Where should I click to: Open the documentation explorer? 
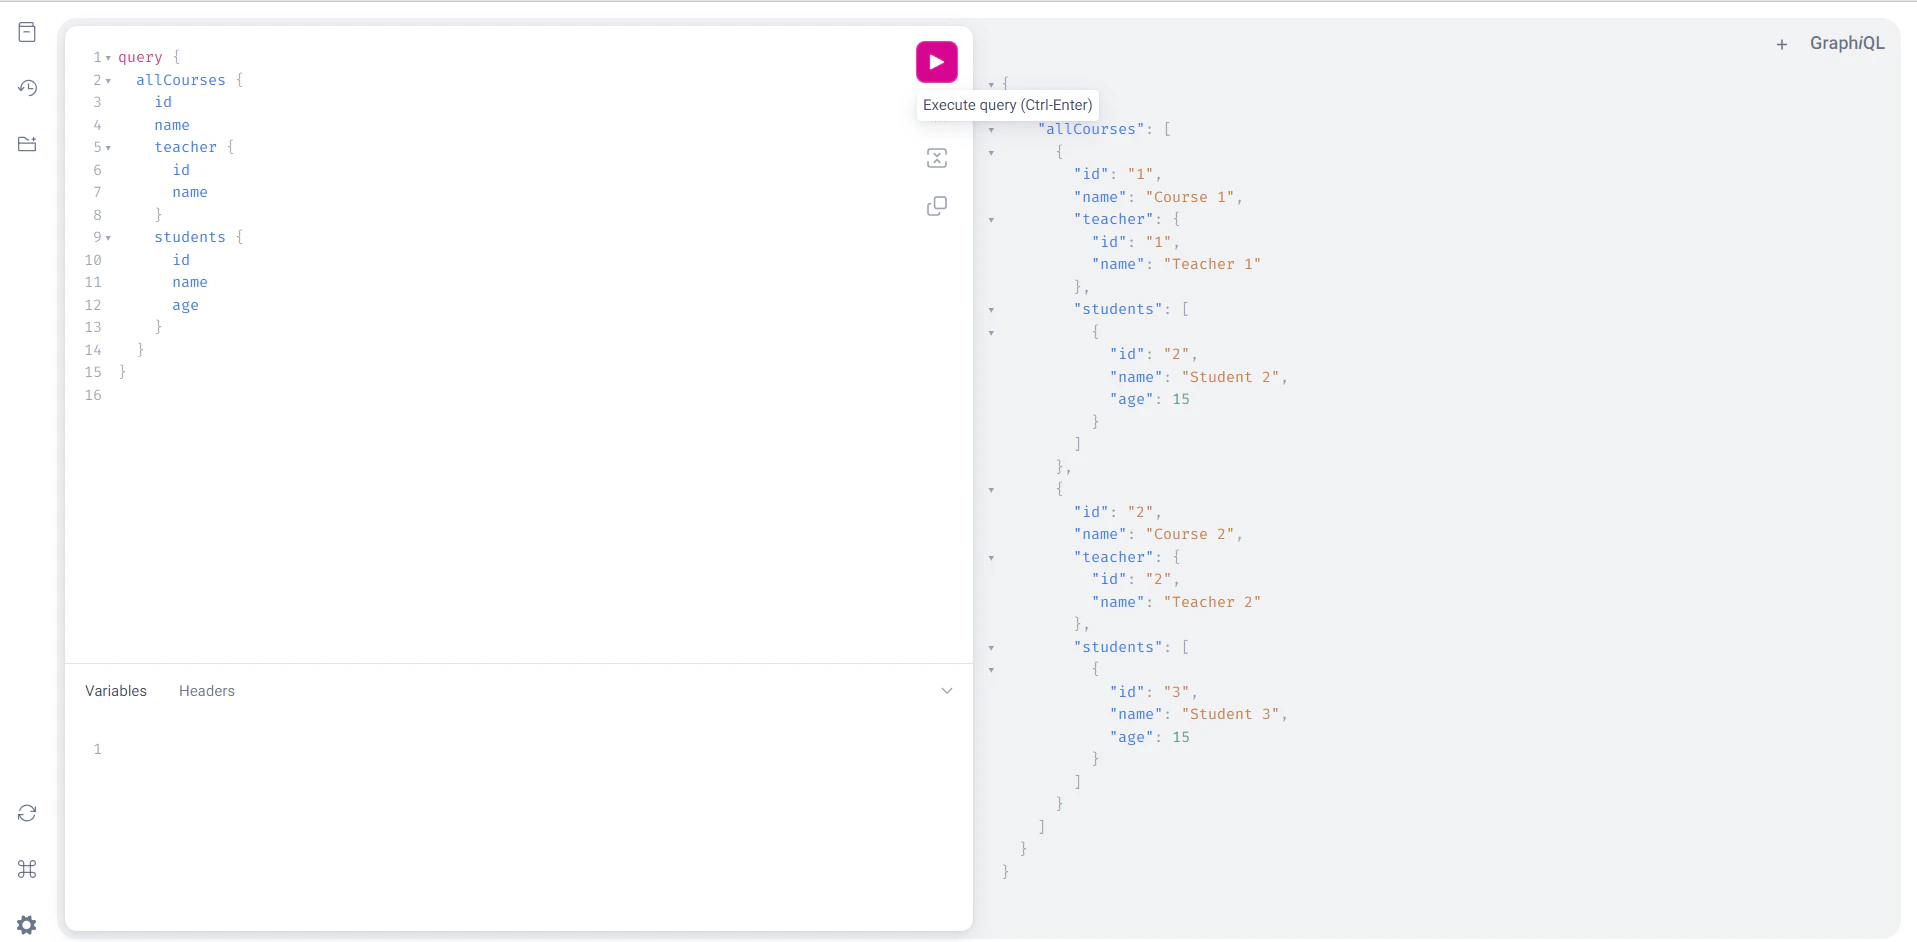click(27, 32)
